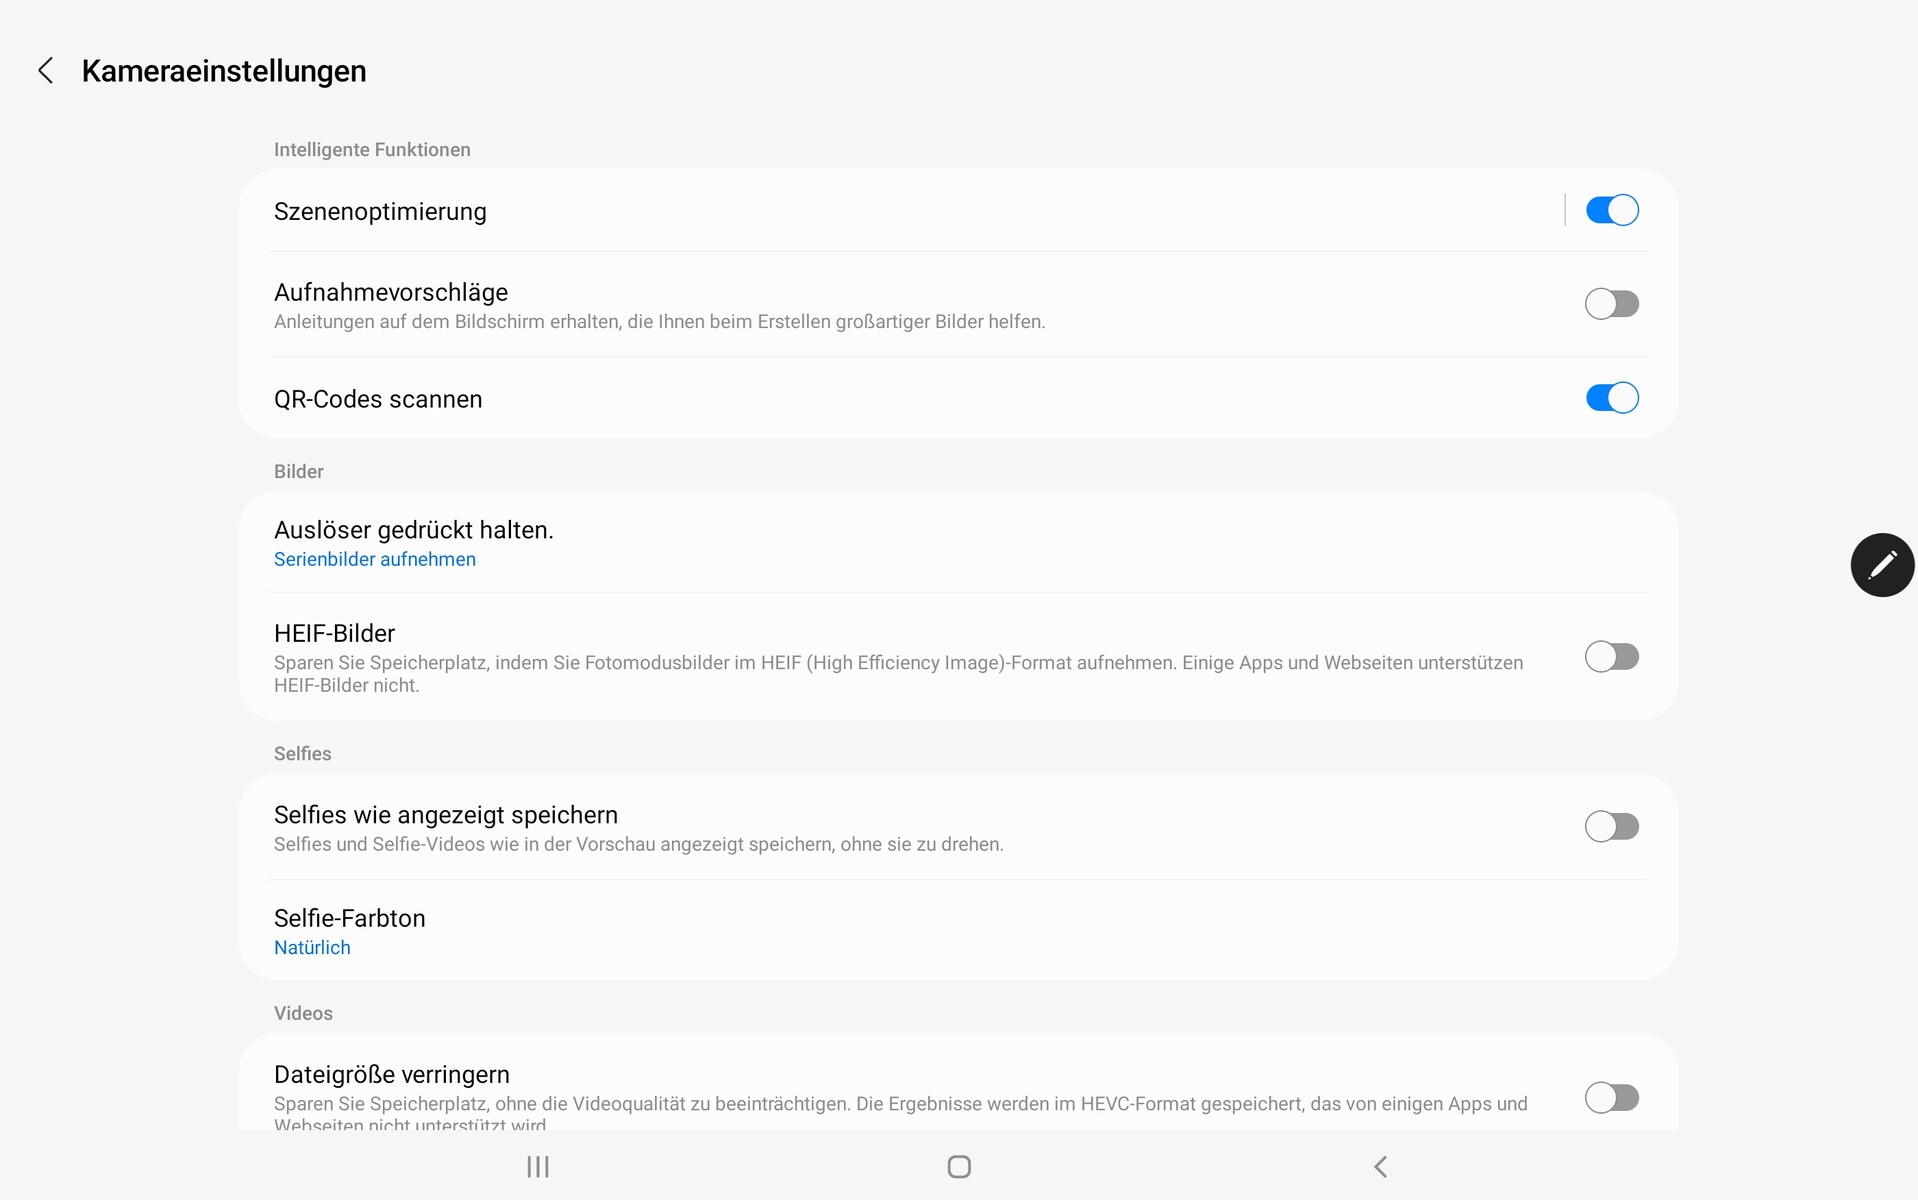Screen dimensions: 1918x1200
Task: Enable the HEIF-Bilder toggle
Action: coord(1611,657)
